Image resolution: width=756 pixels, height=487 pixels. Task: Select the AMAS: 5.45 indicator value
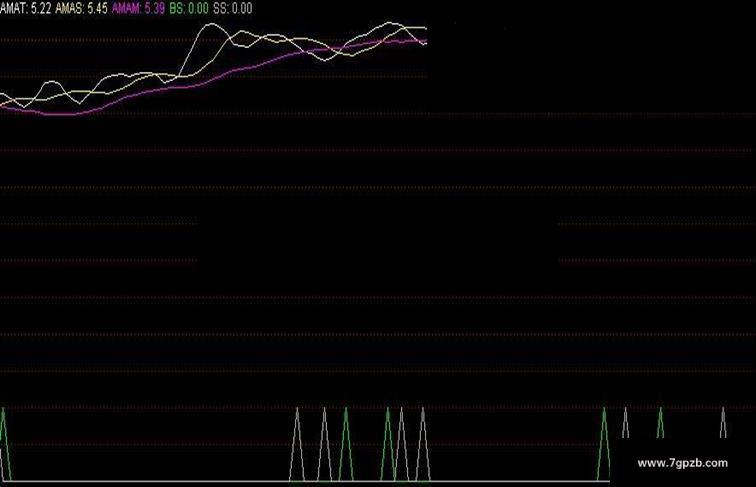(x=81, y=8)
